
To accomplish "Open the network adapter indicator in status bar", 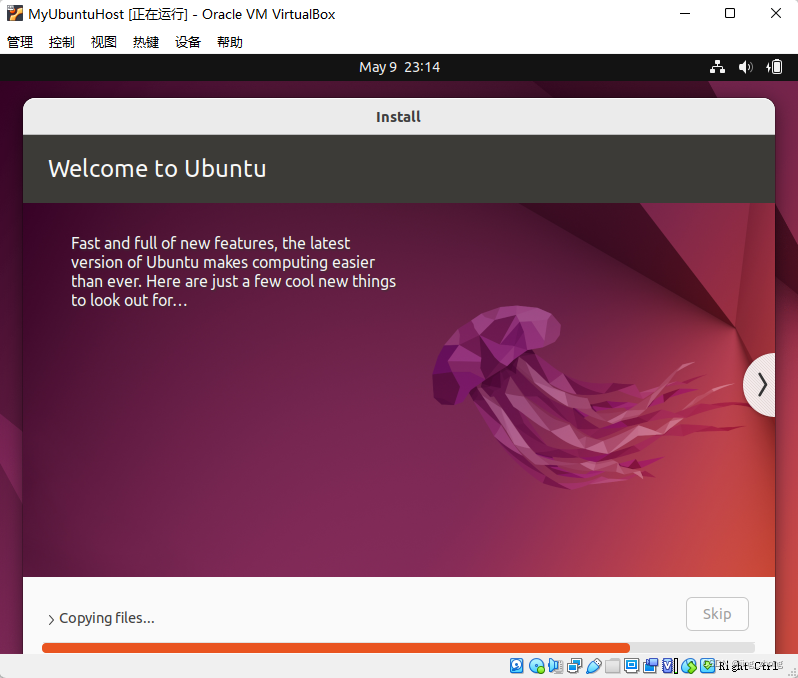I will (575, 665).
